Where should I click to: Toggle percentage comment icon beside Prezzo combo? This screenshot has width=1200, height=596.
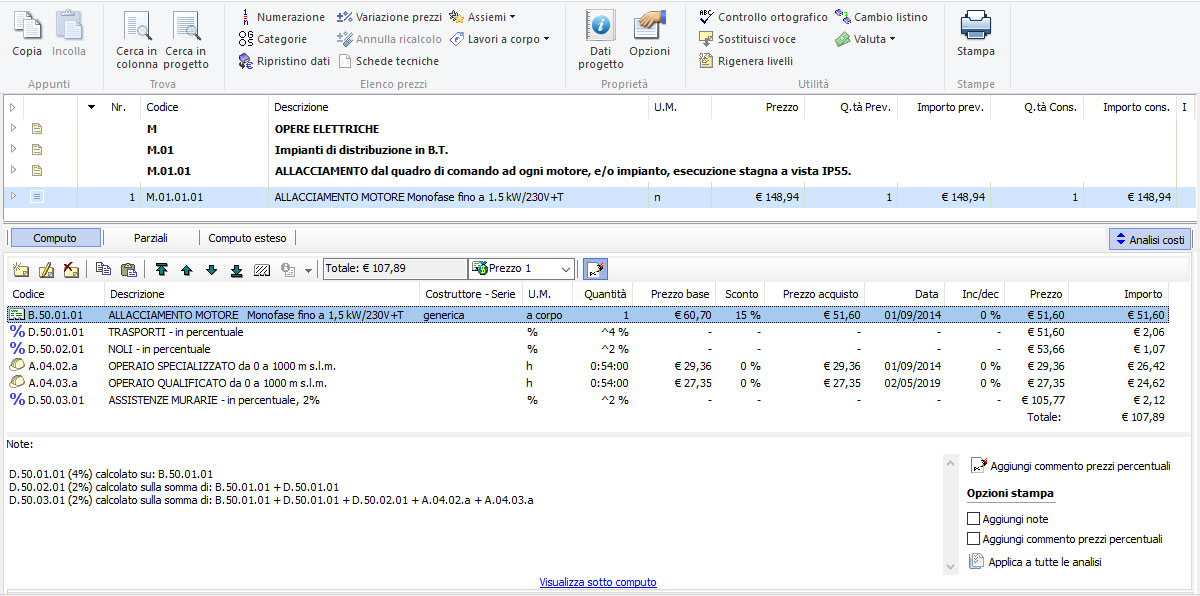click(596, 269)
